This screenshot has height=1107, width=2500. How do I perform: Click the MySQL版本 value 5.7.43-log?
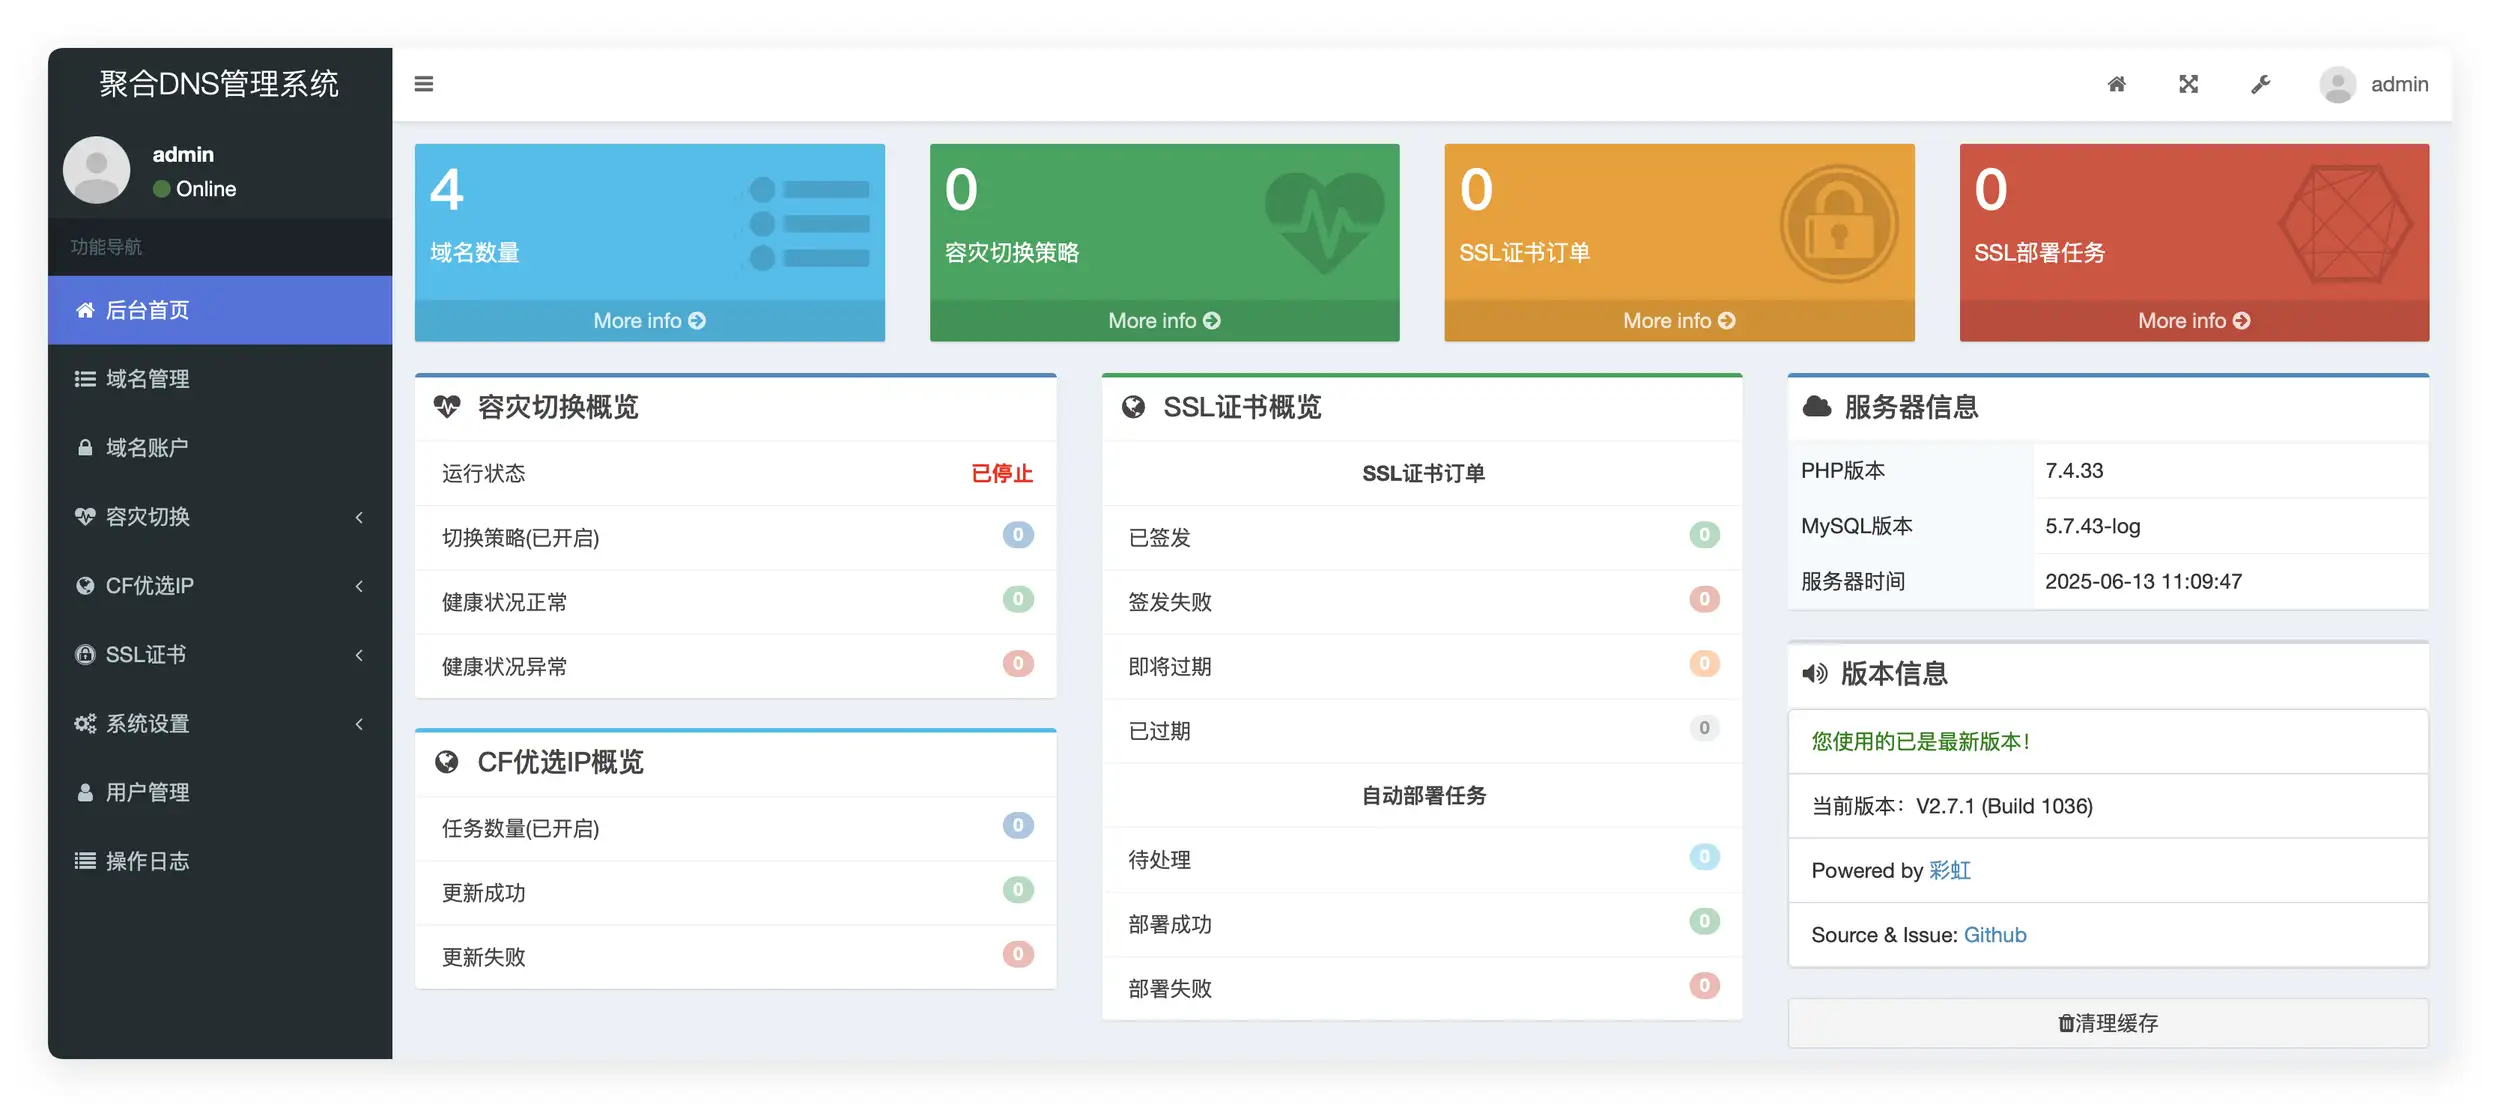[x=2093, y=527]
